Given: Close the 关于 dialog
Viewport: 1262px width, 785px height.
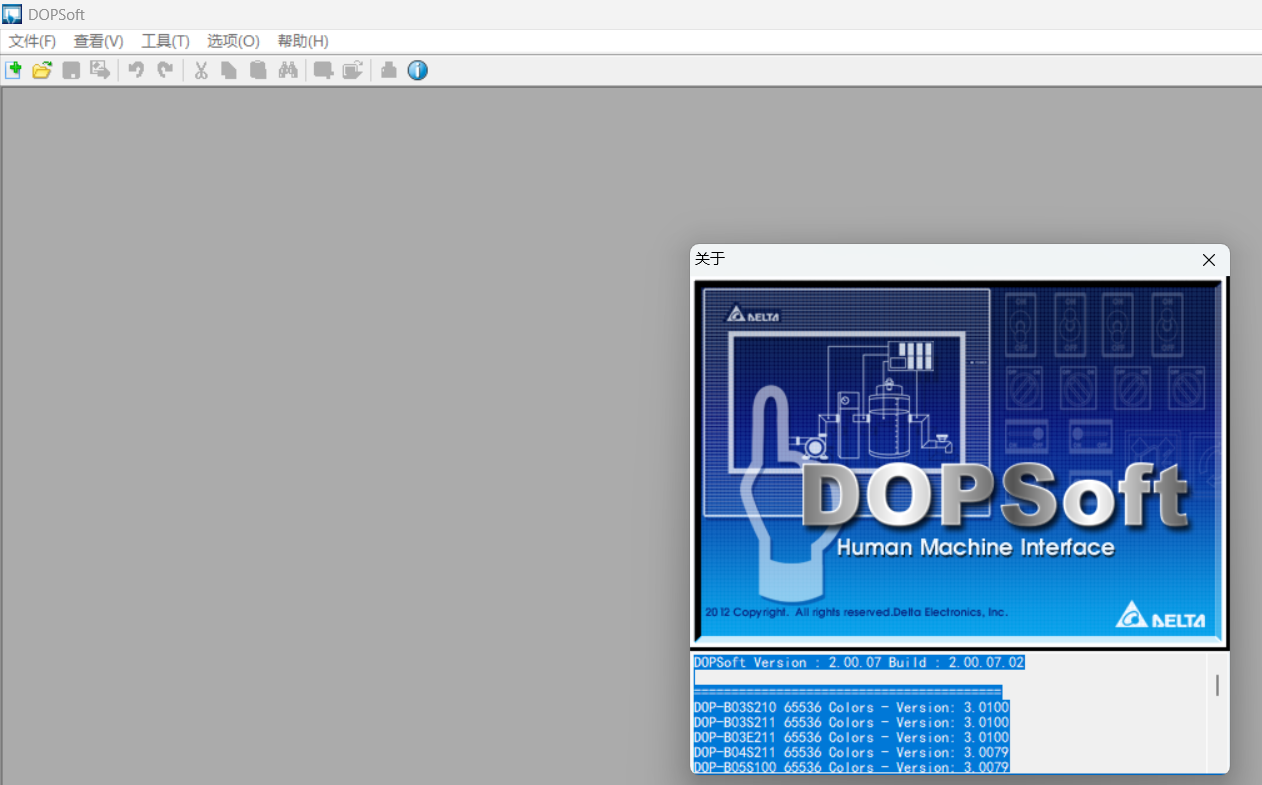Looking at the screenshot, I should 1208,260.
